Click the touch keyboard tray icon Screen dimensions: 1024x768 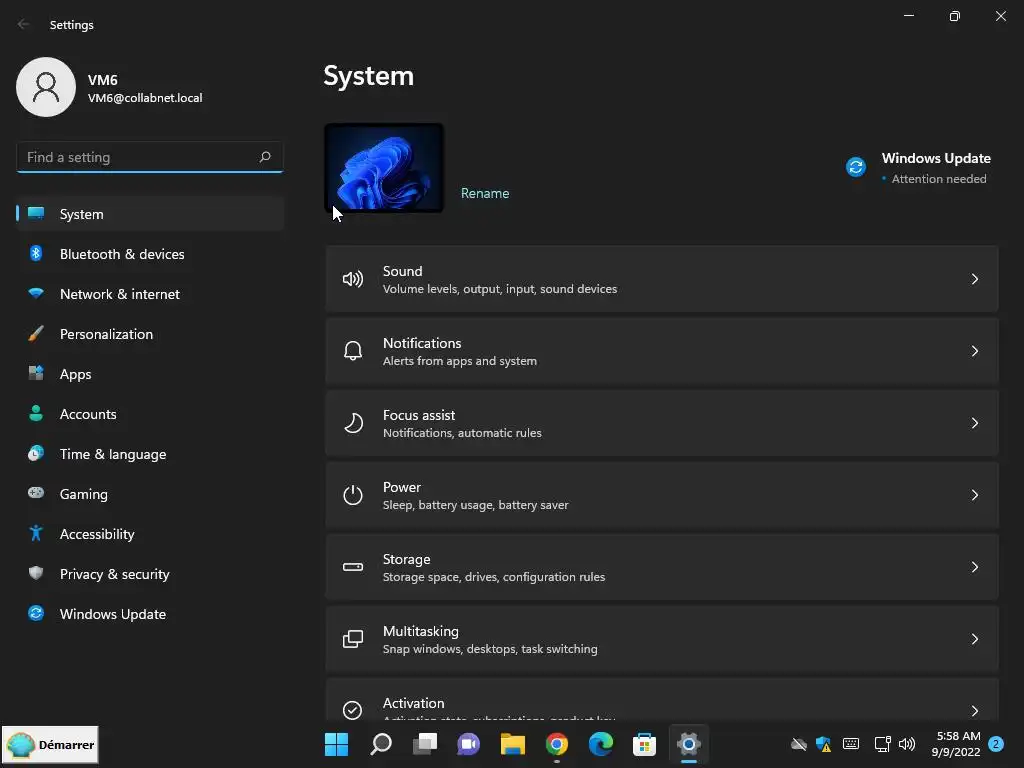[x=851, y=744]
